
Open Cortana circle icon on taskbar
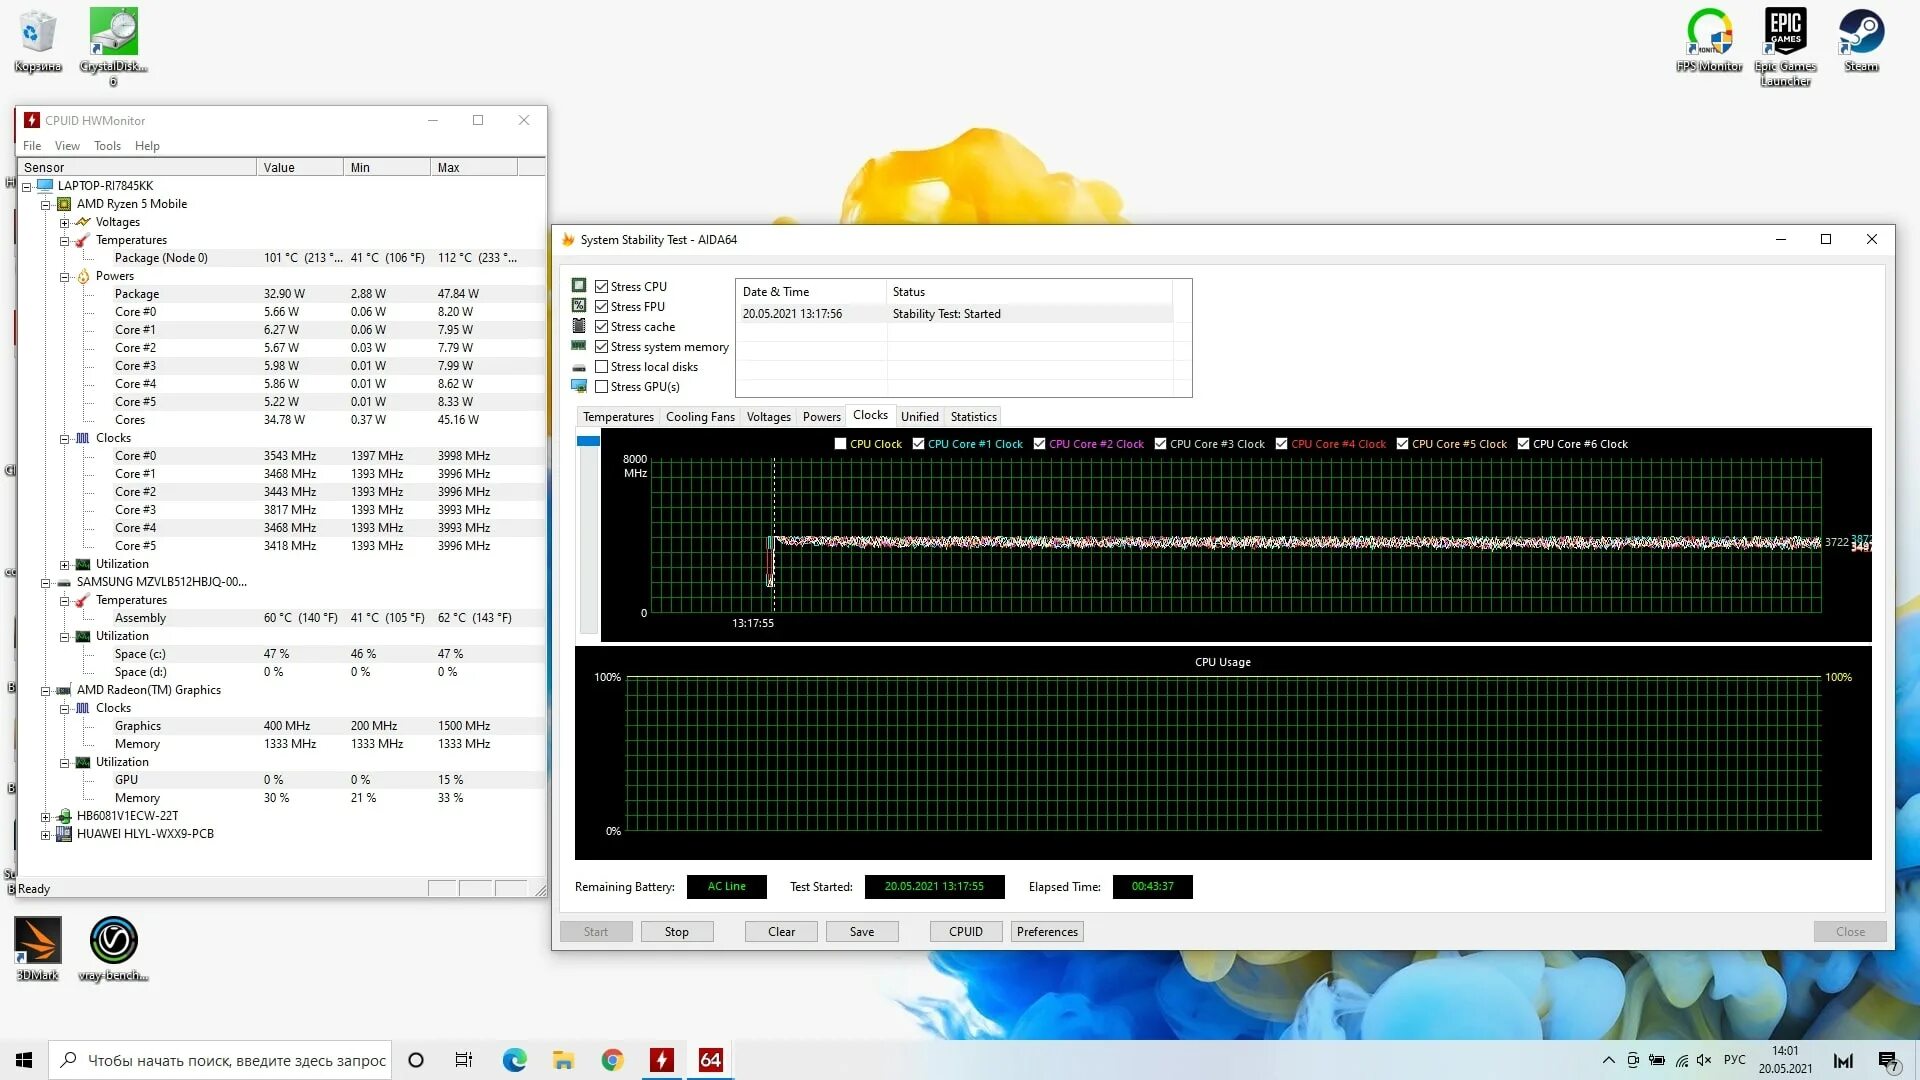pyautogui.click(x=416, y=1060)
